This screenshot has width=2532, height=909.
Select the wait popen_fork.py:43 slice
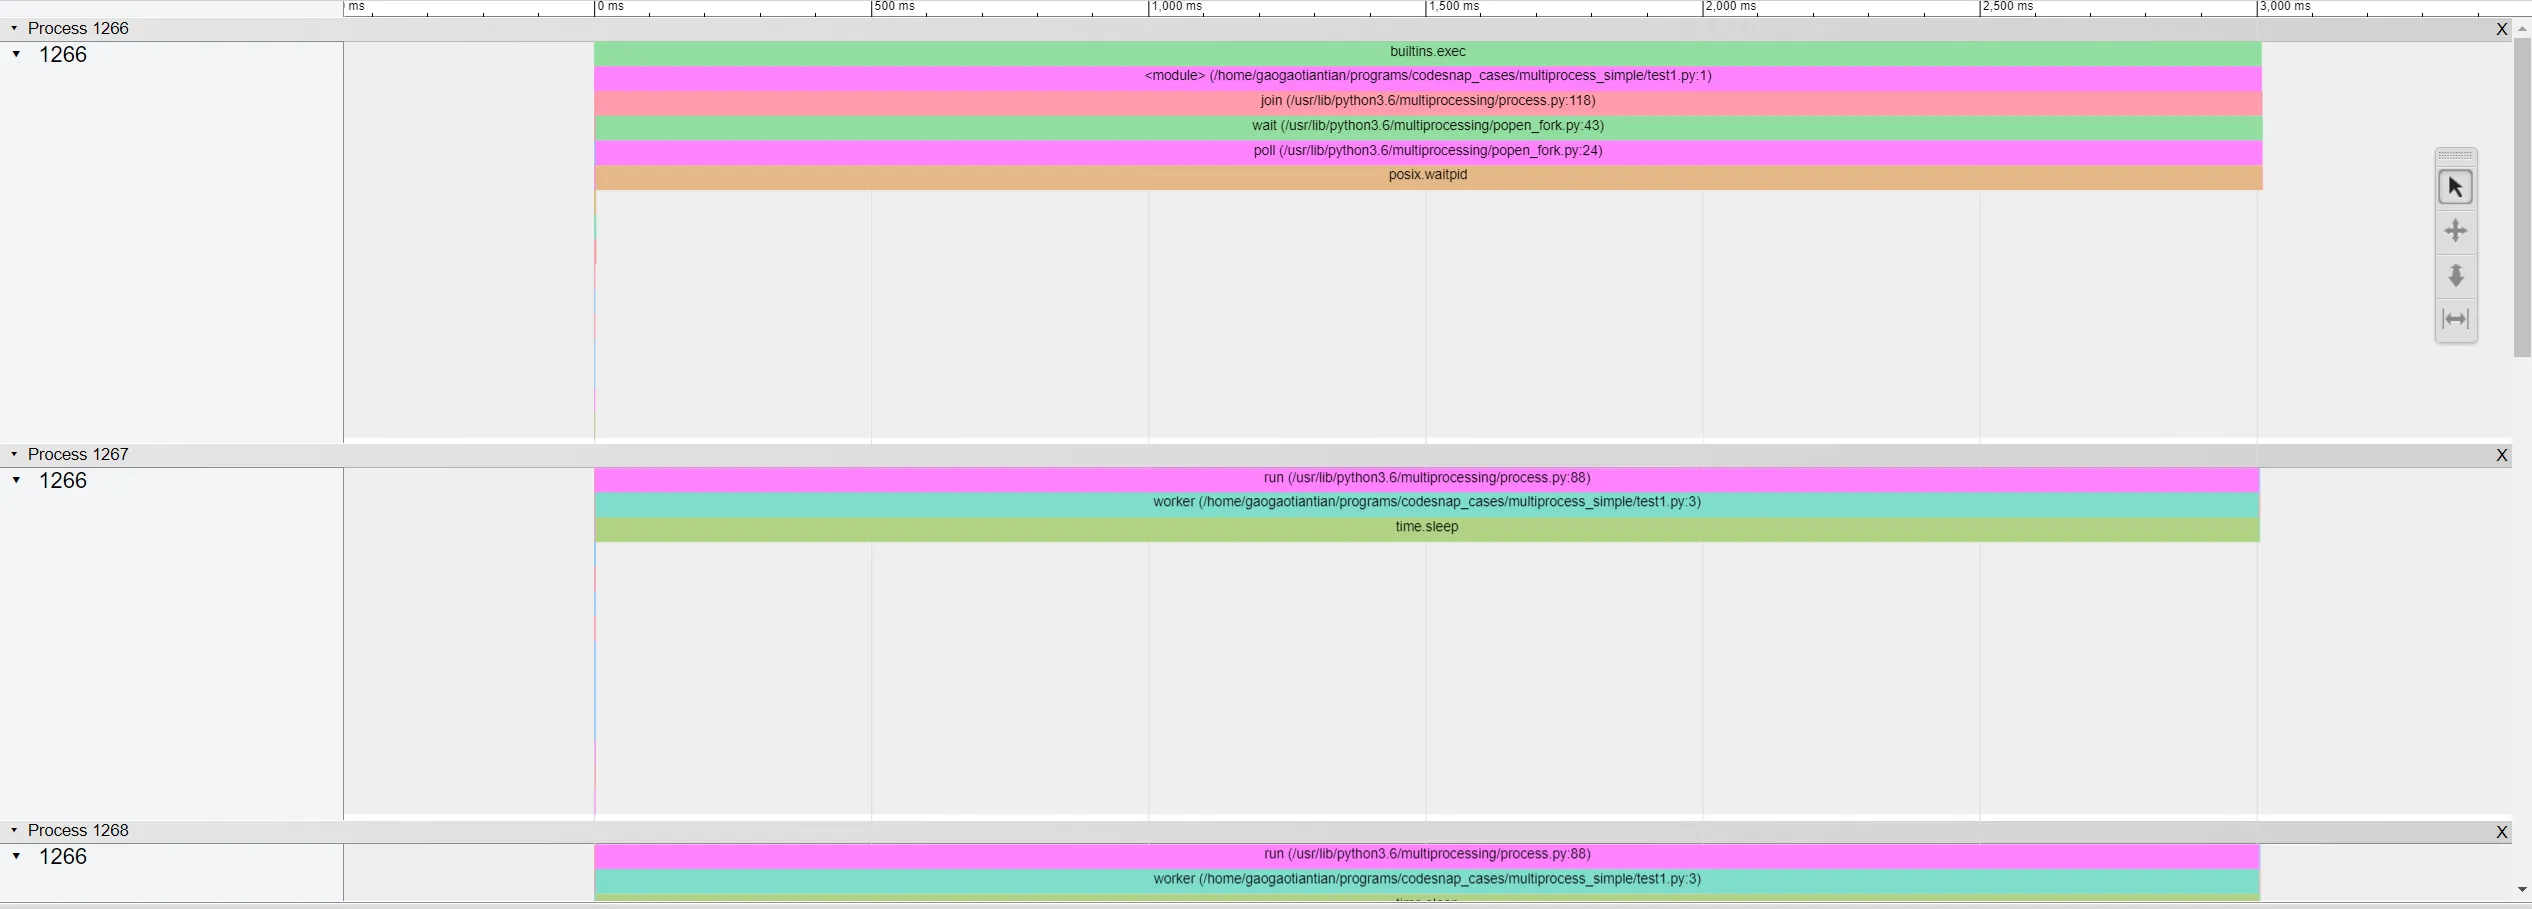pos(1427,128)
